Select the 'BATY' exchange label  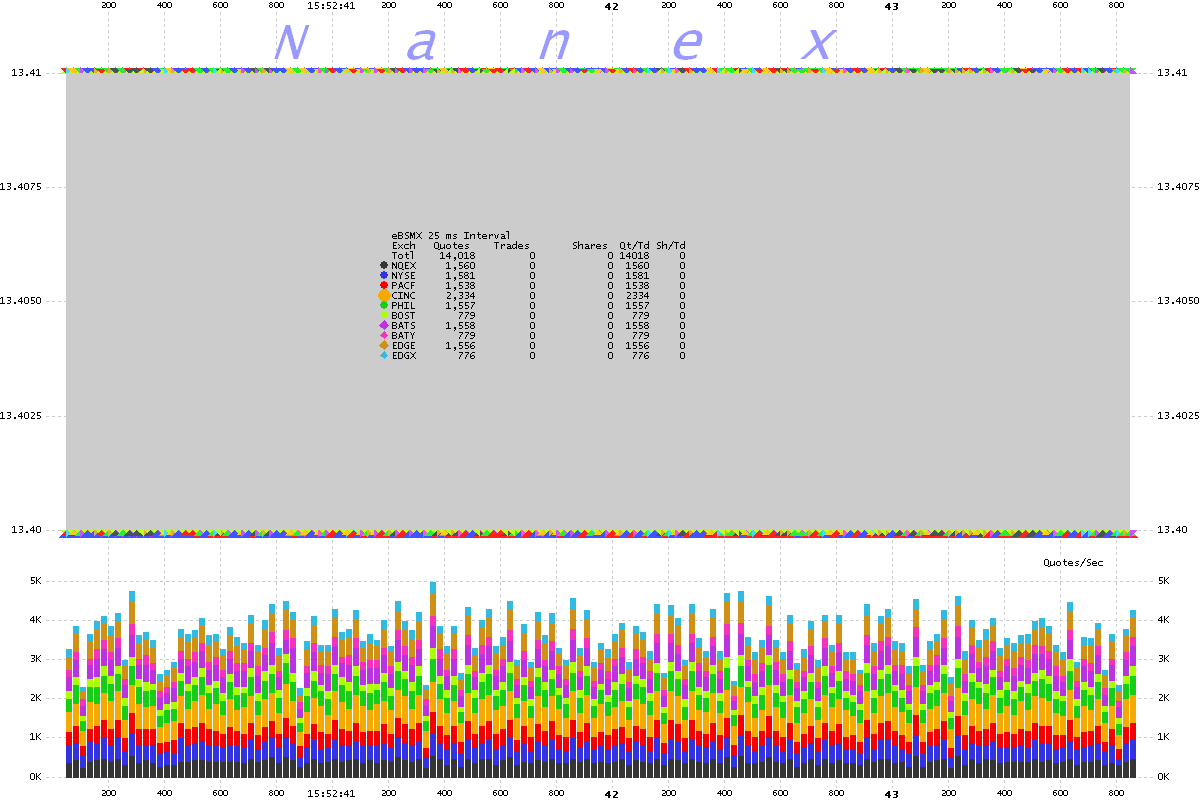(x=403, y=335)
